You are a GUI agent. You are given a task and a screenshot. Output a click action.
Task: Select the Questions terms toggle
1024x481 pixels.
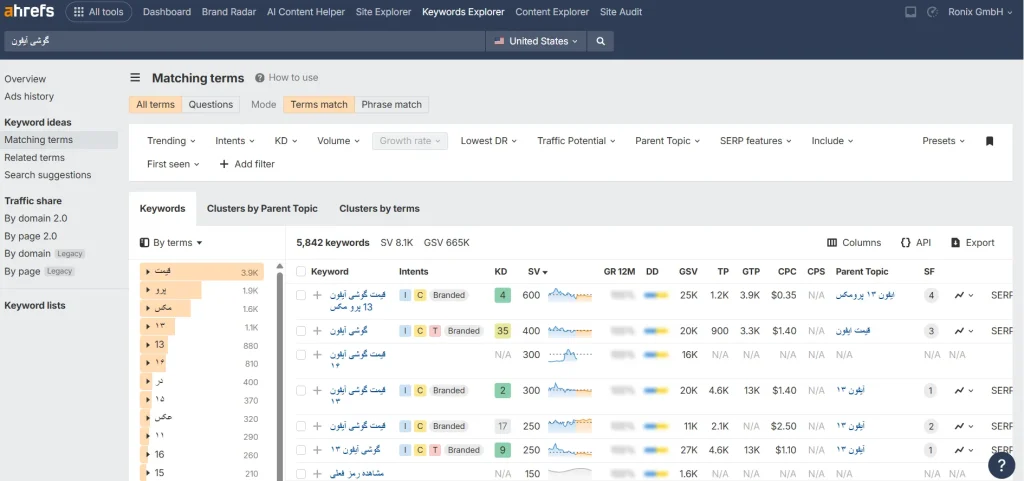pyautogui.click(x=210, y=104)
